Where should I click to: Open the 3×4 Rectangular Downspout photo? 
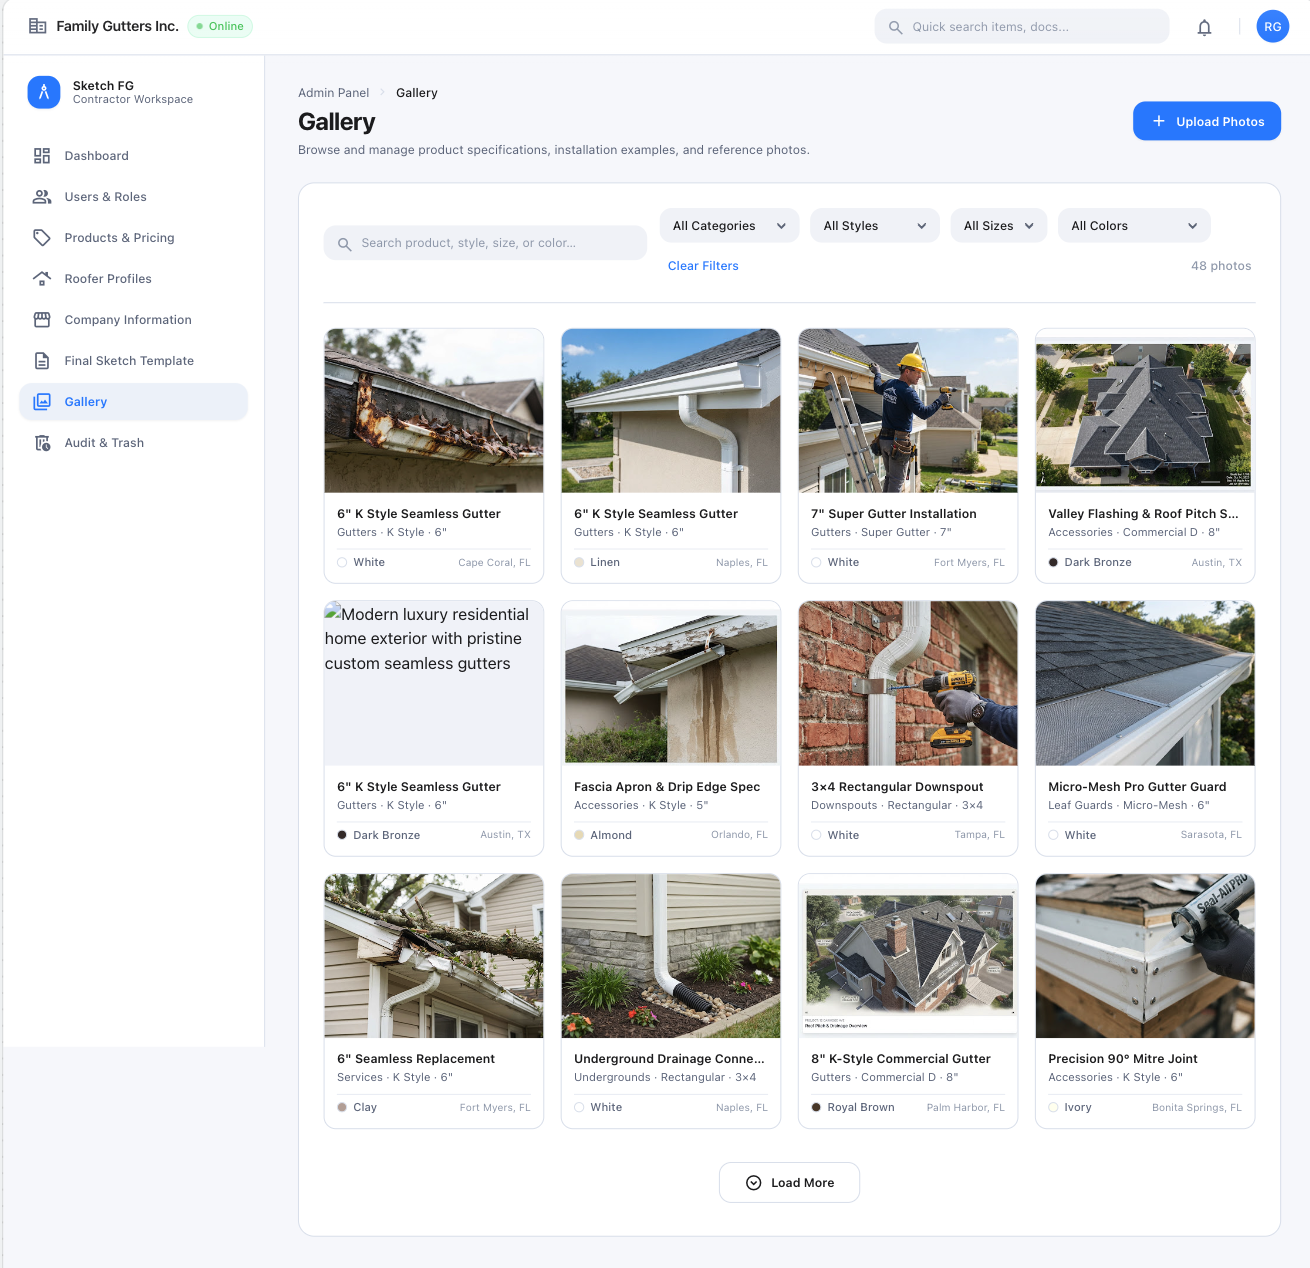point(908,684)
